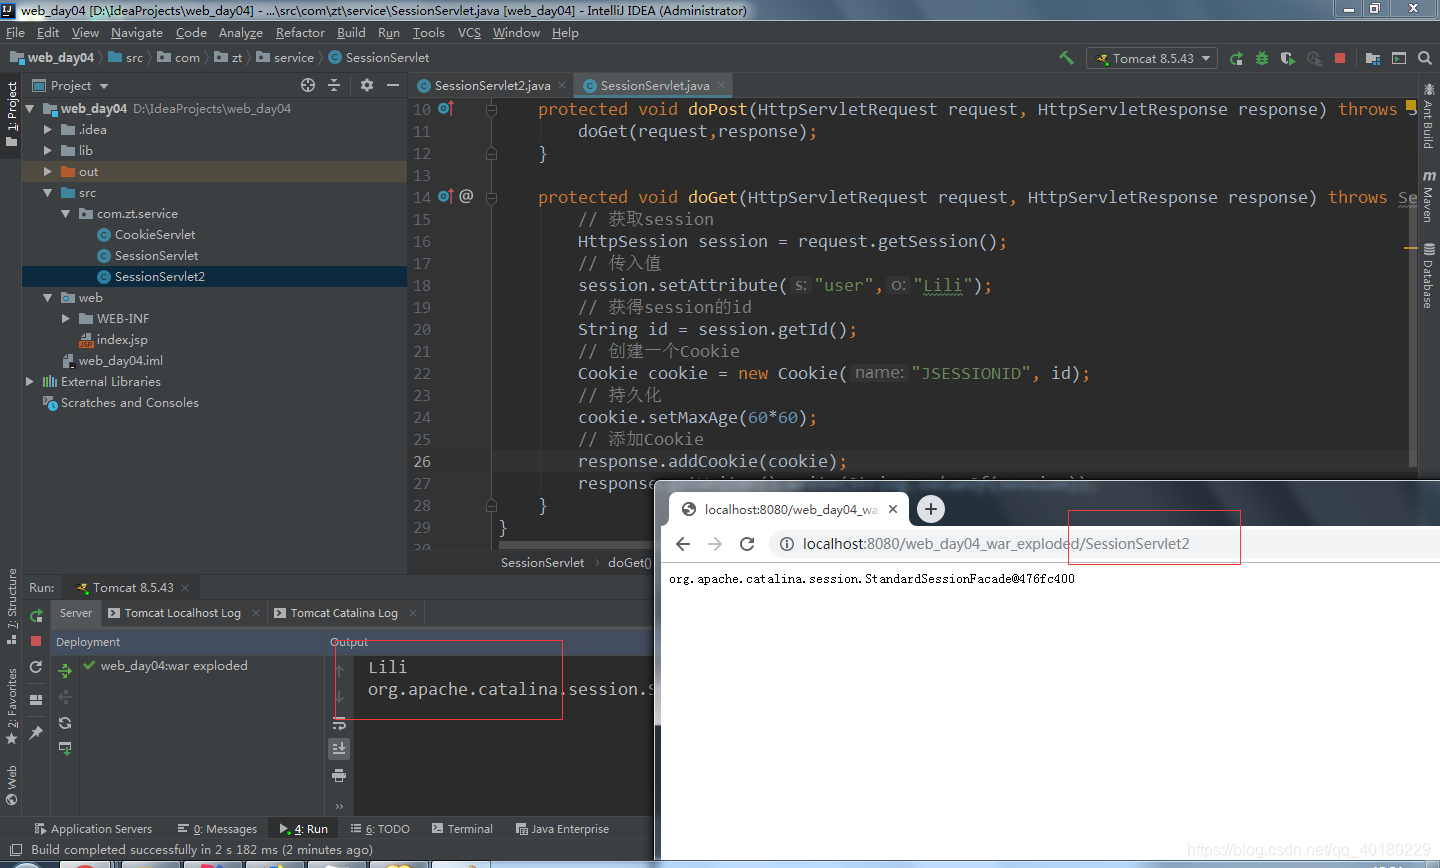Open Java Enterprise tool window
1440x868 pixels.
tap(562, 829)
